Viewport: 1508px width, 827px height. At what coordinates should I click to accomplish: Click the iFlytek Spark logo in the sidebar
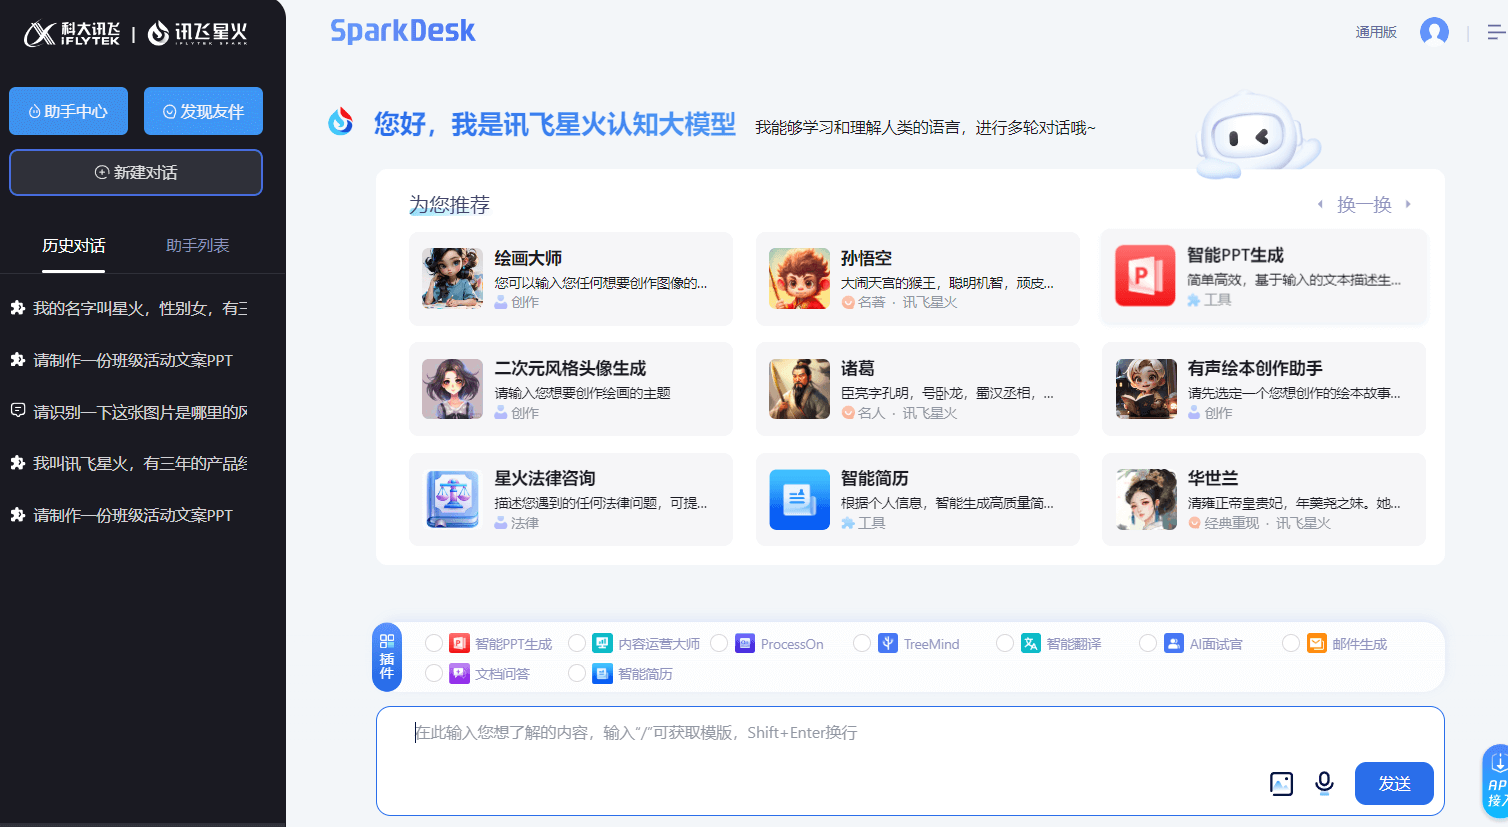197,33
